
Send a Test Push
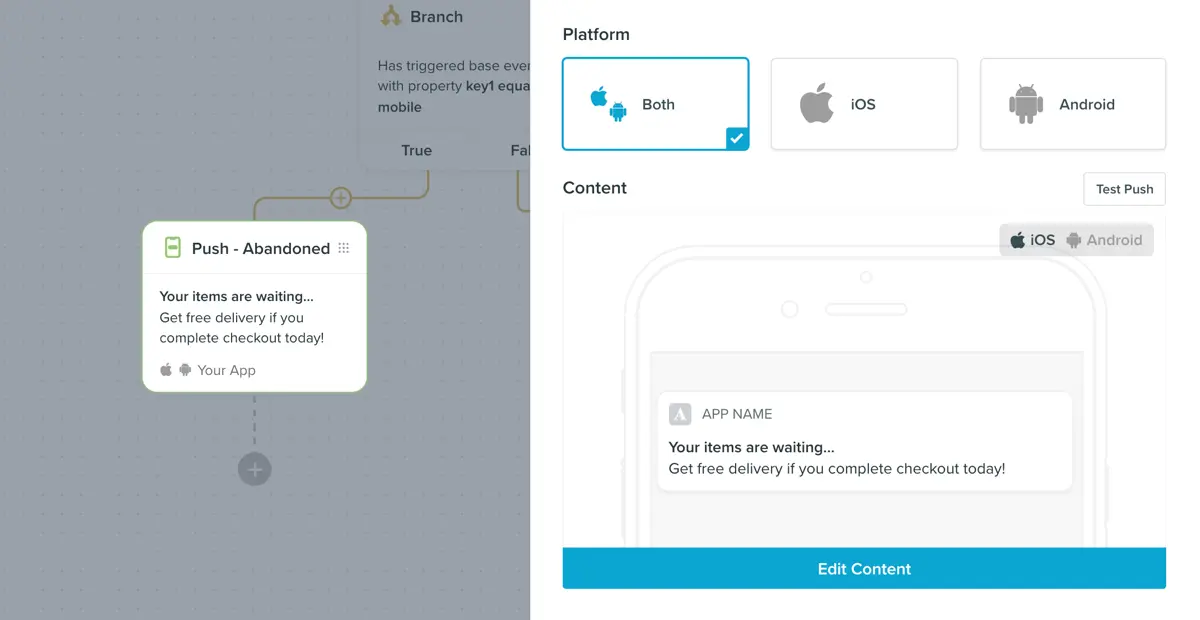(1124, 188)
